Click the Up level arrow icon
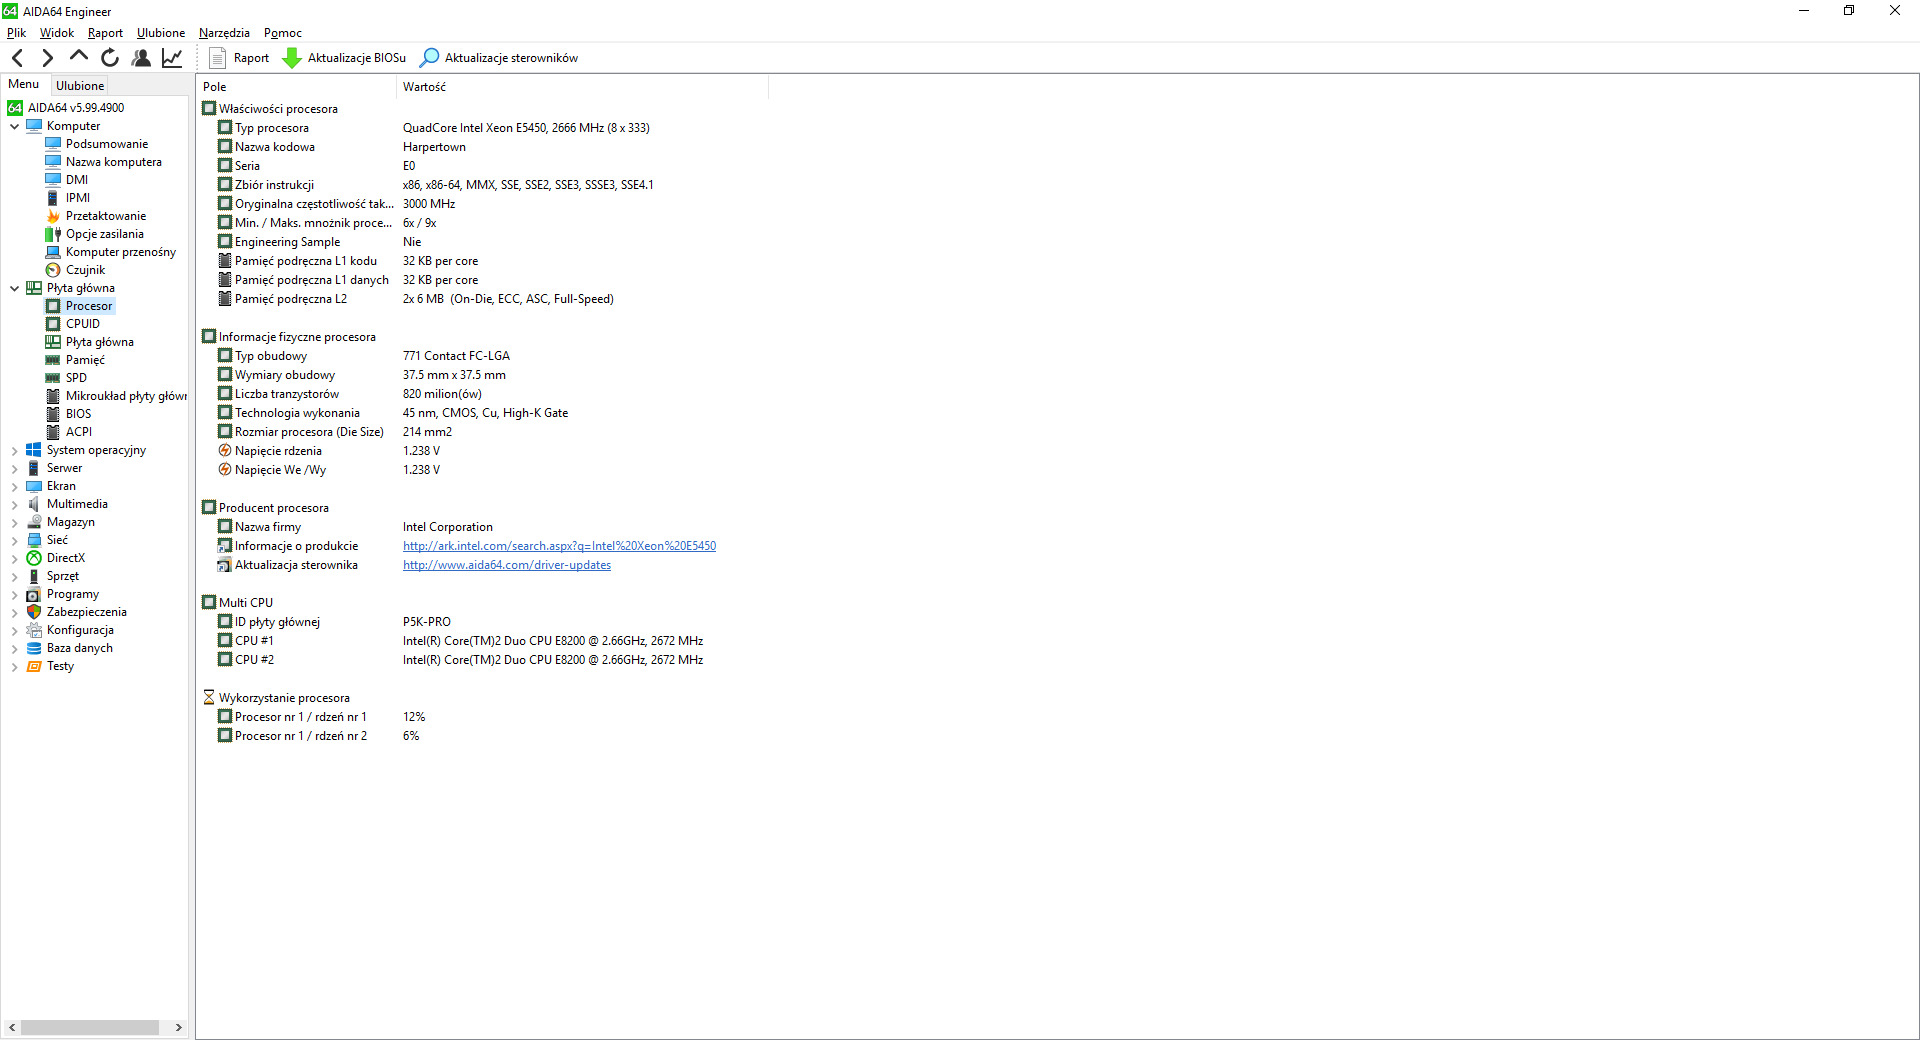 [x=79, y=57]
